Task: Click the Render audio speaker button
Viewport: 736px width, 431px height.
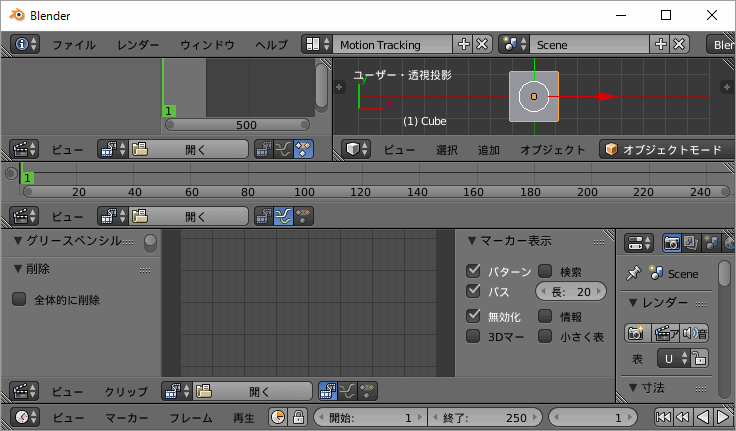Action: pyautogui.click(x=695, y=333)
